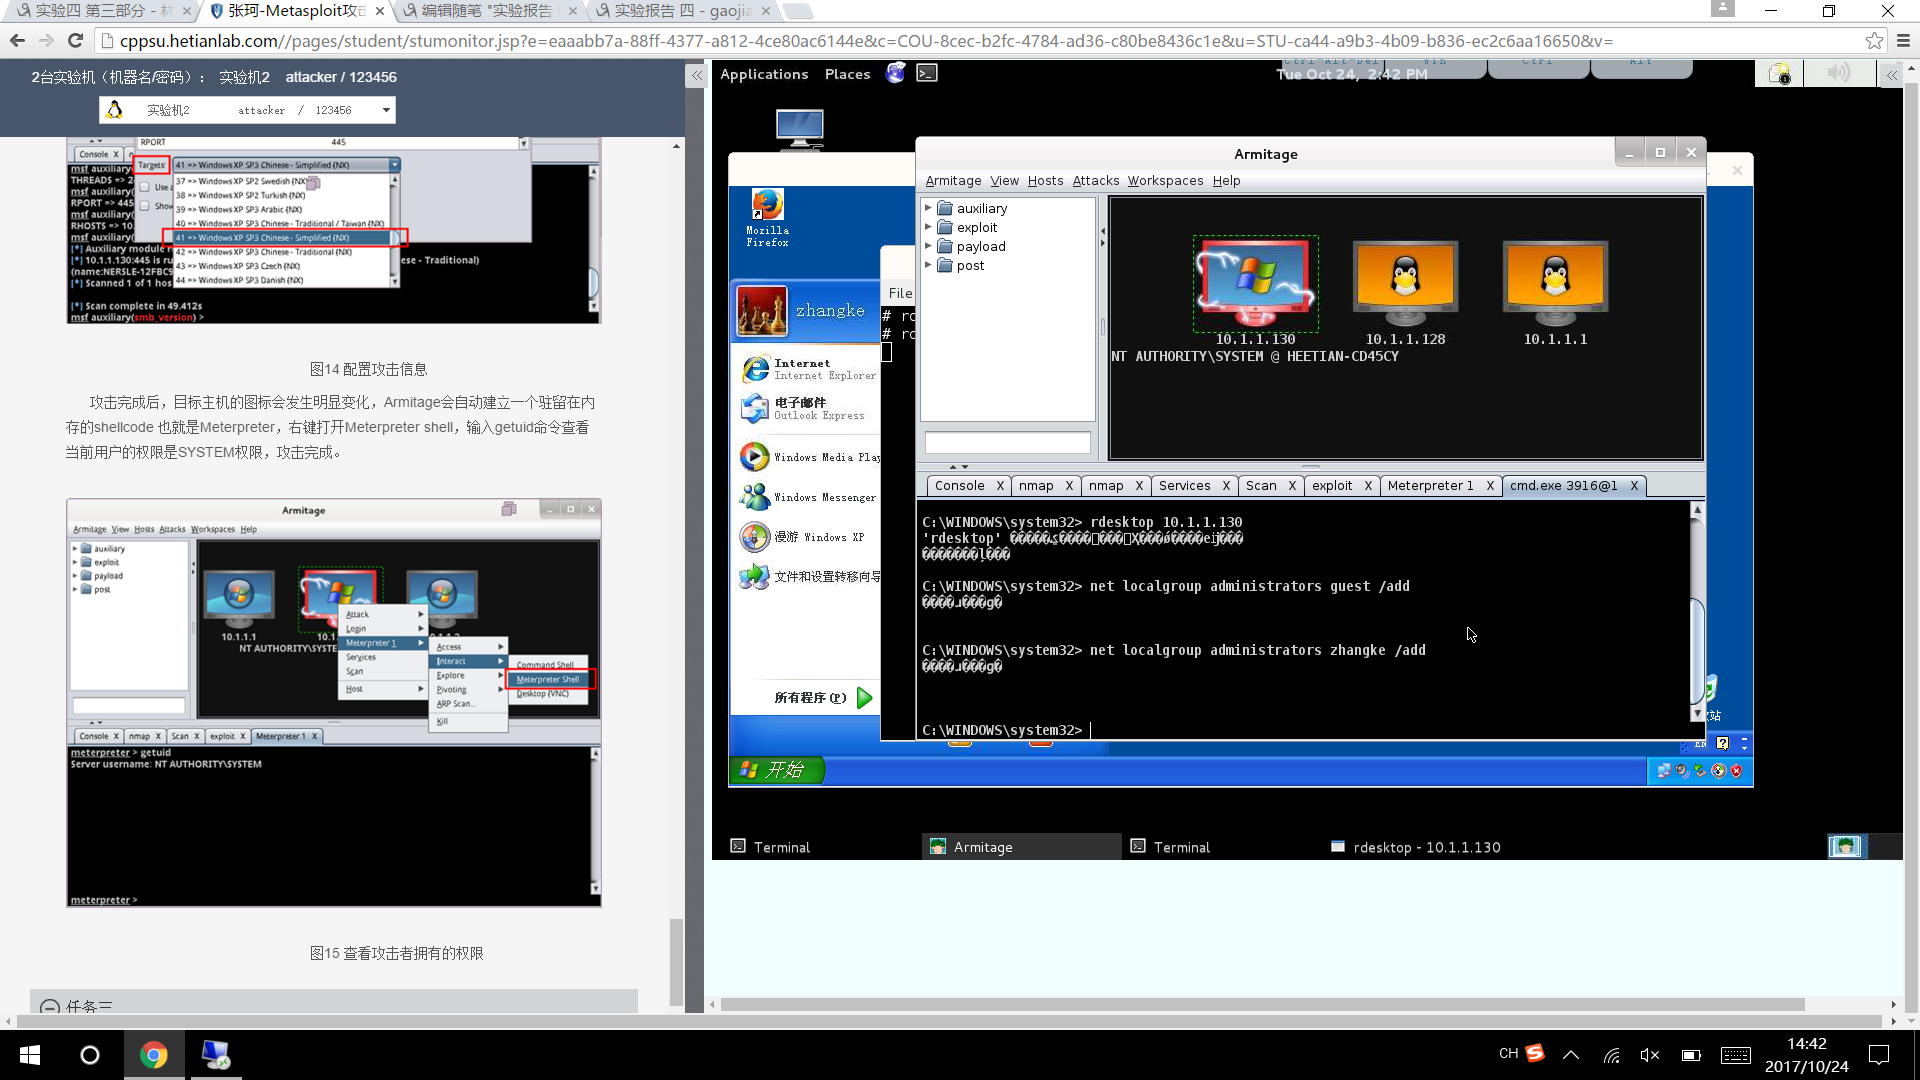Collapse the left instructions panel

click(x=696, y=75)
